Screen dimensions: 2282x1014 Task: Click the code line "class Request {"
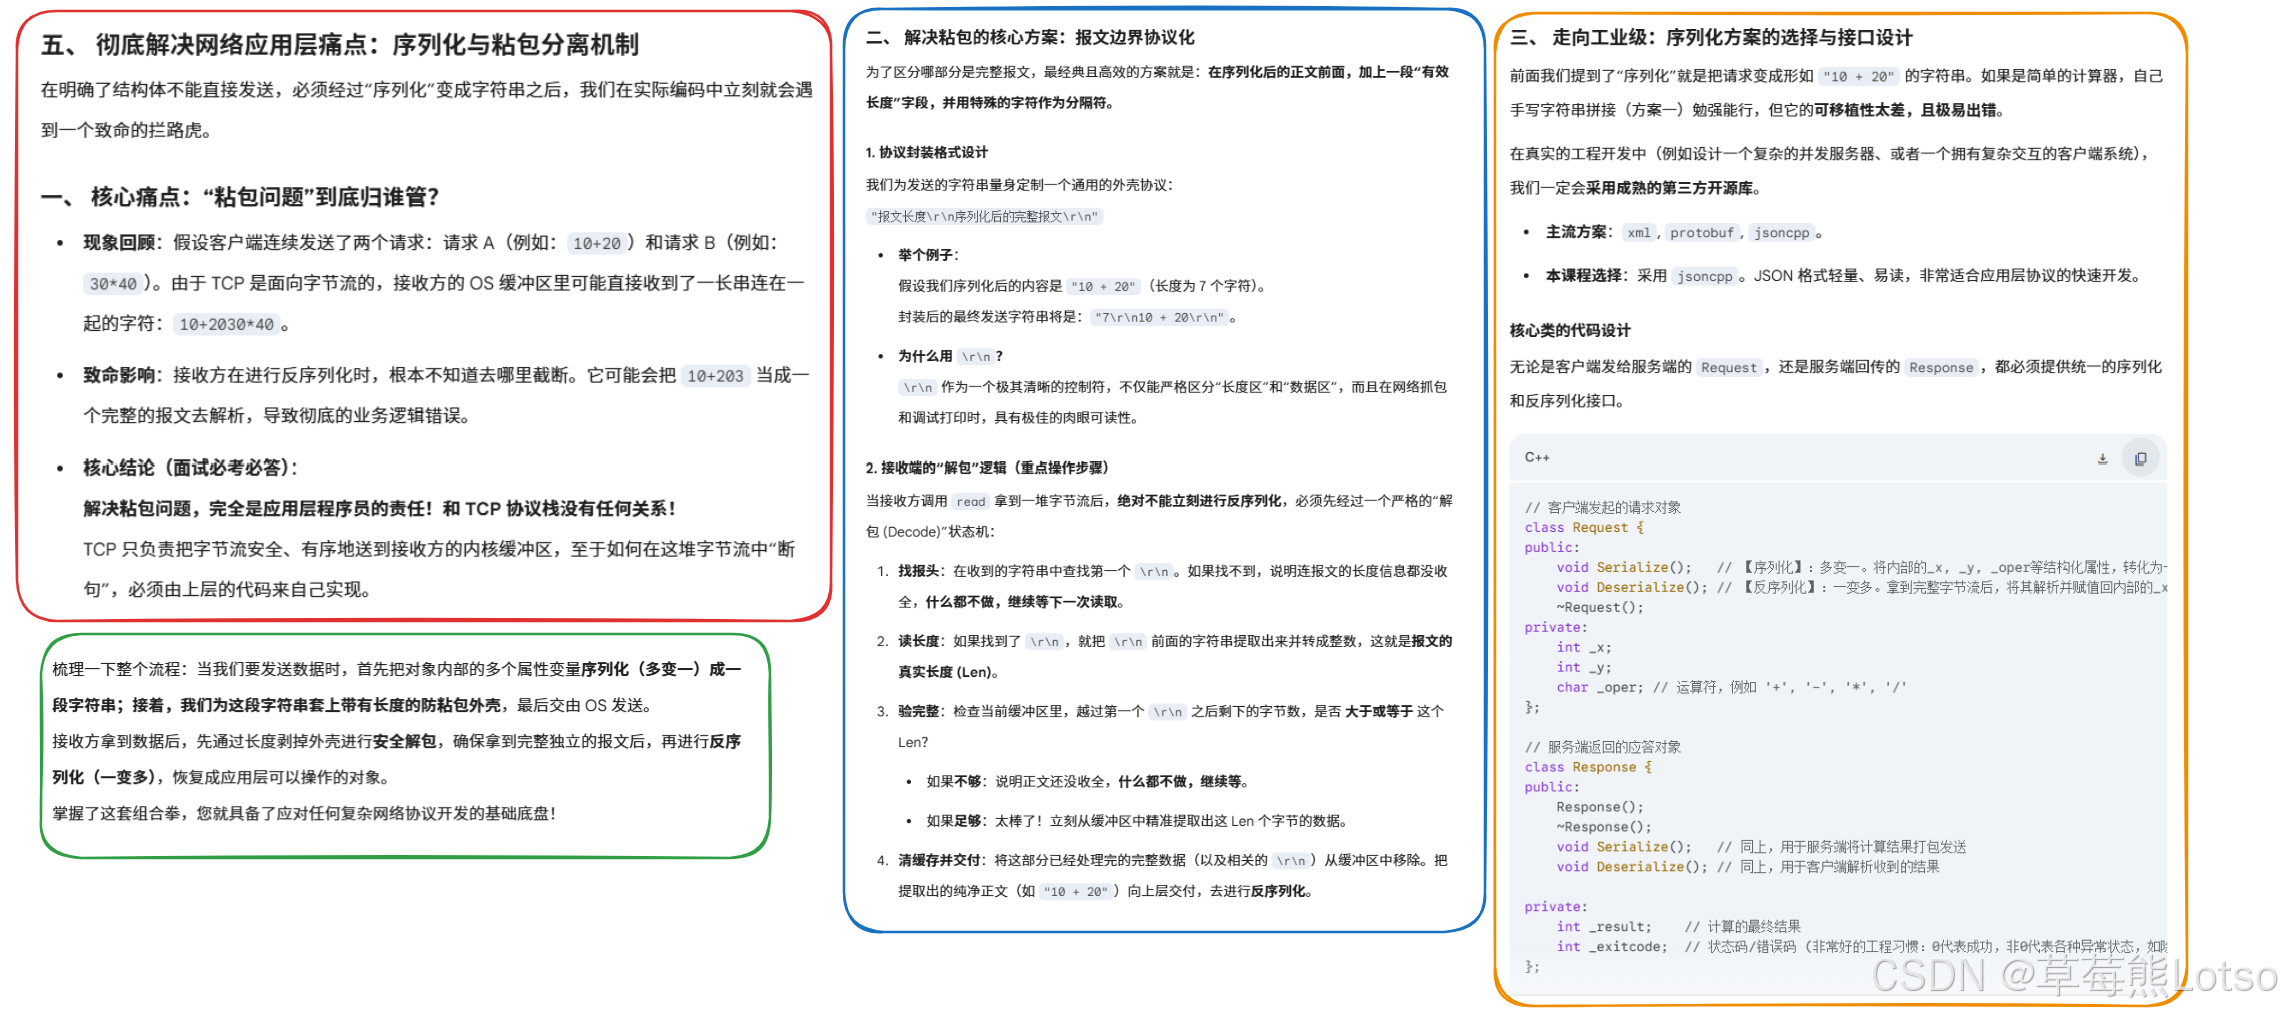coord(1584,528)
